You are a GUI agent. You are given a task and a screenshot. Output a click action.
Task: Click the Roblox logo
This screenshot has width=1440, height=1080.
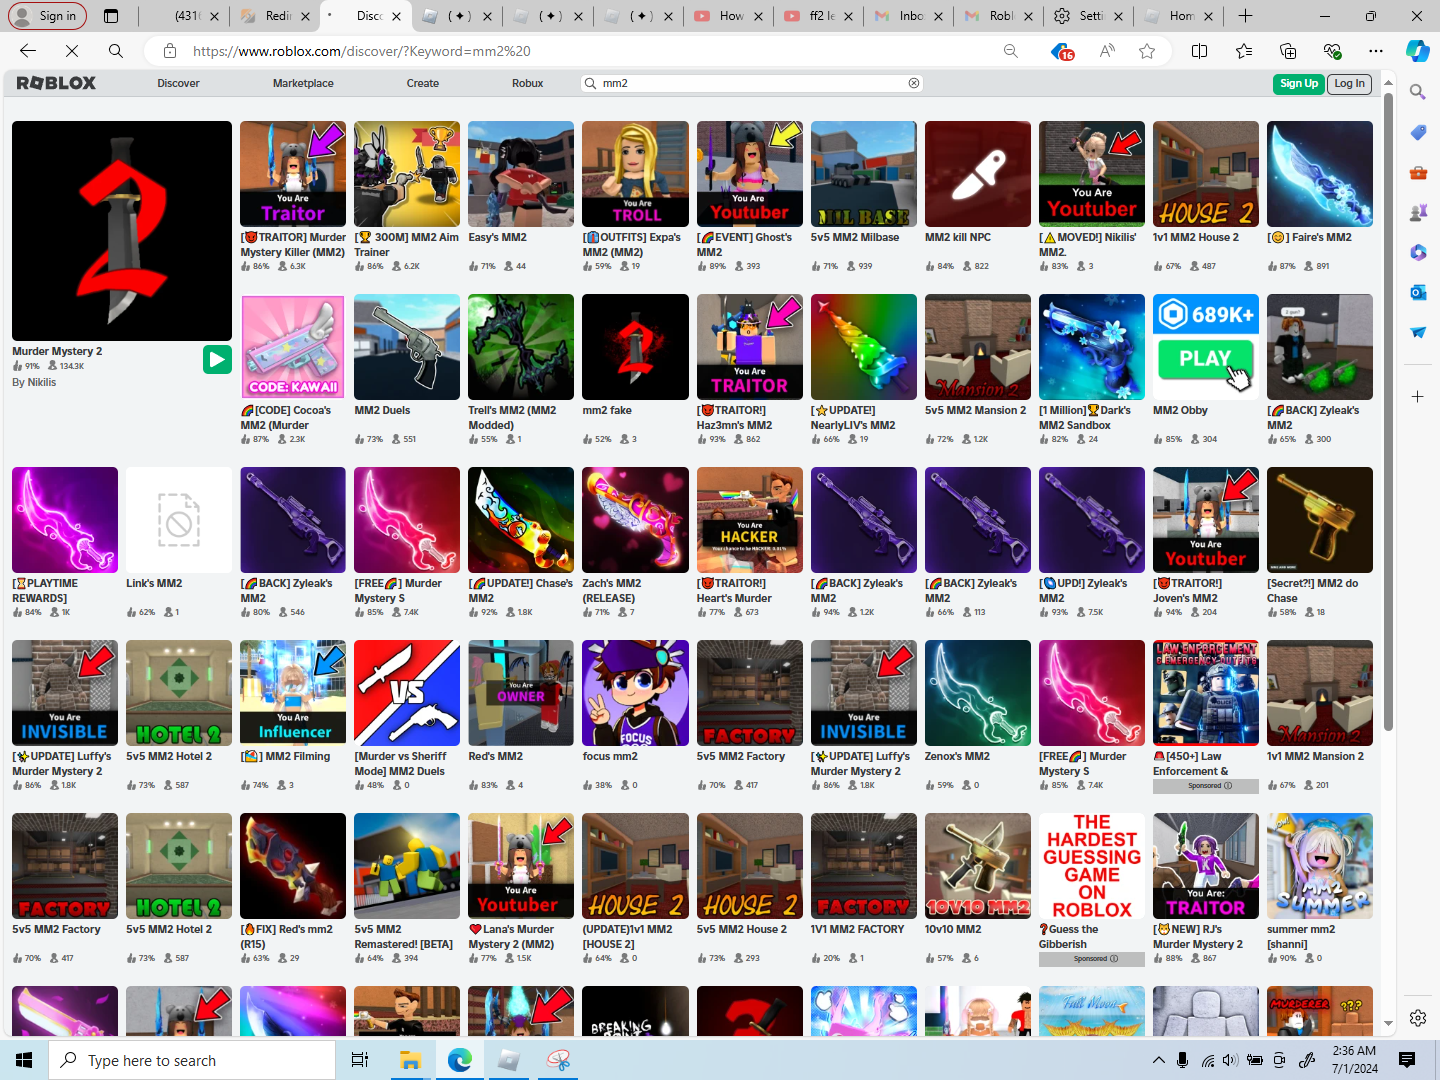tap(56, 83)
